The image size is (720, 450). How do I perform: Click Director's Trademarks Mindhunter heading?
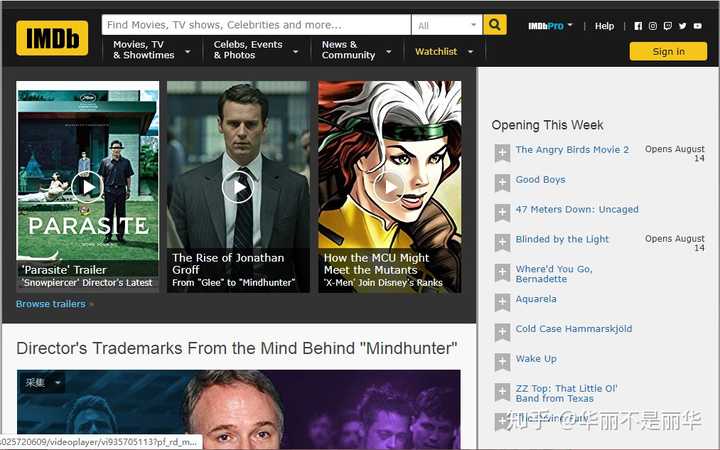click(236, 348)
